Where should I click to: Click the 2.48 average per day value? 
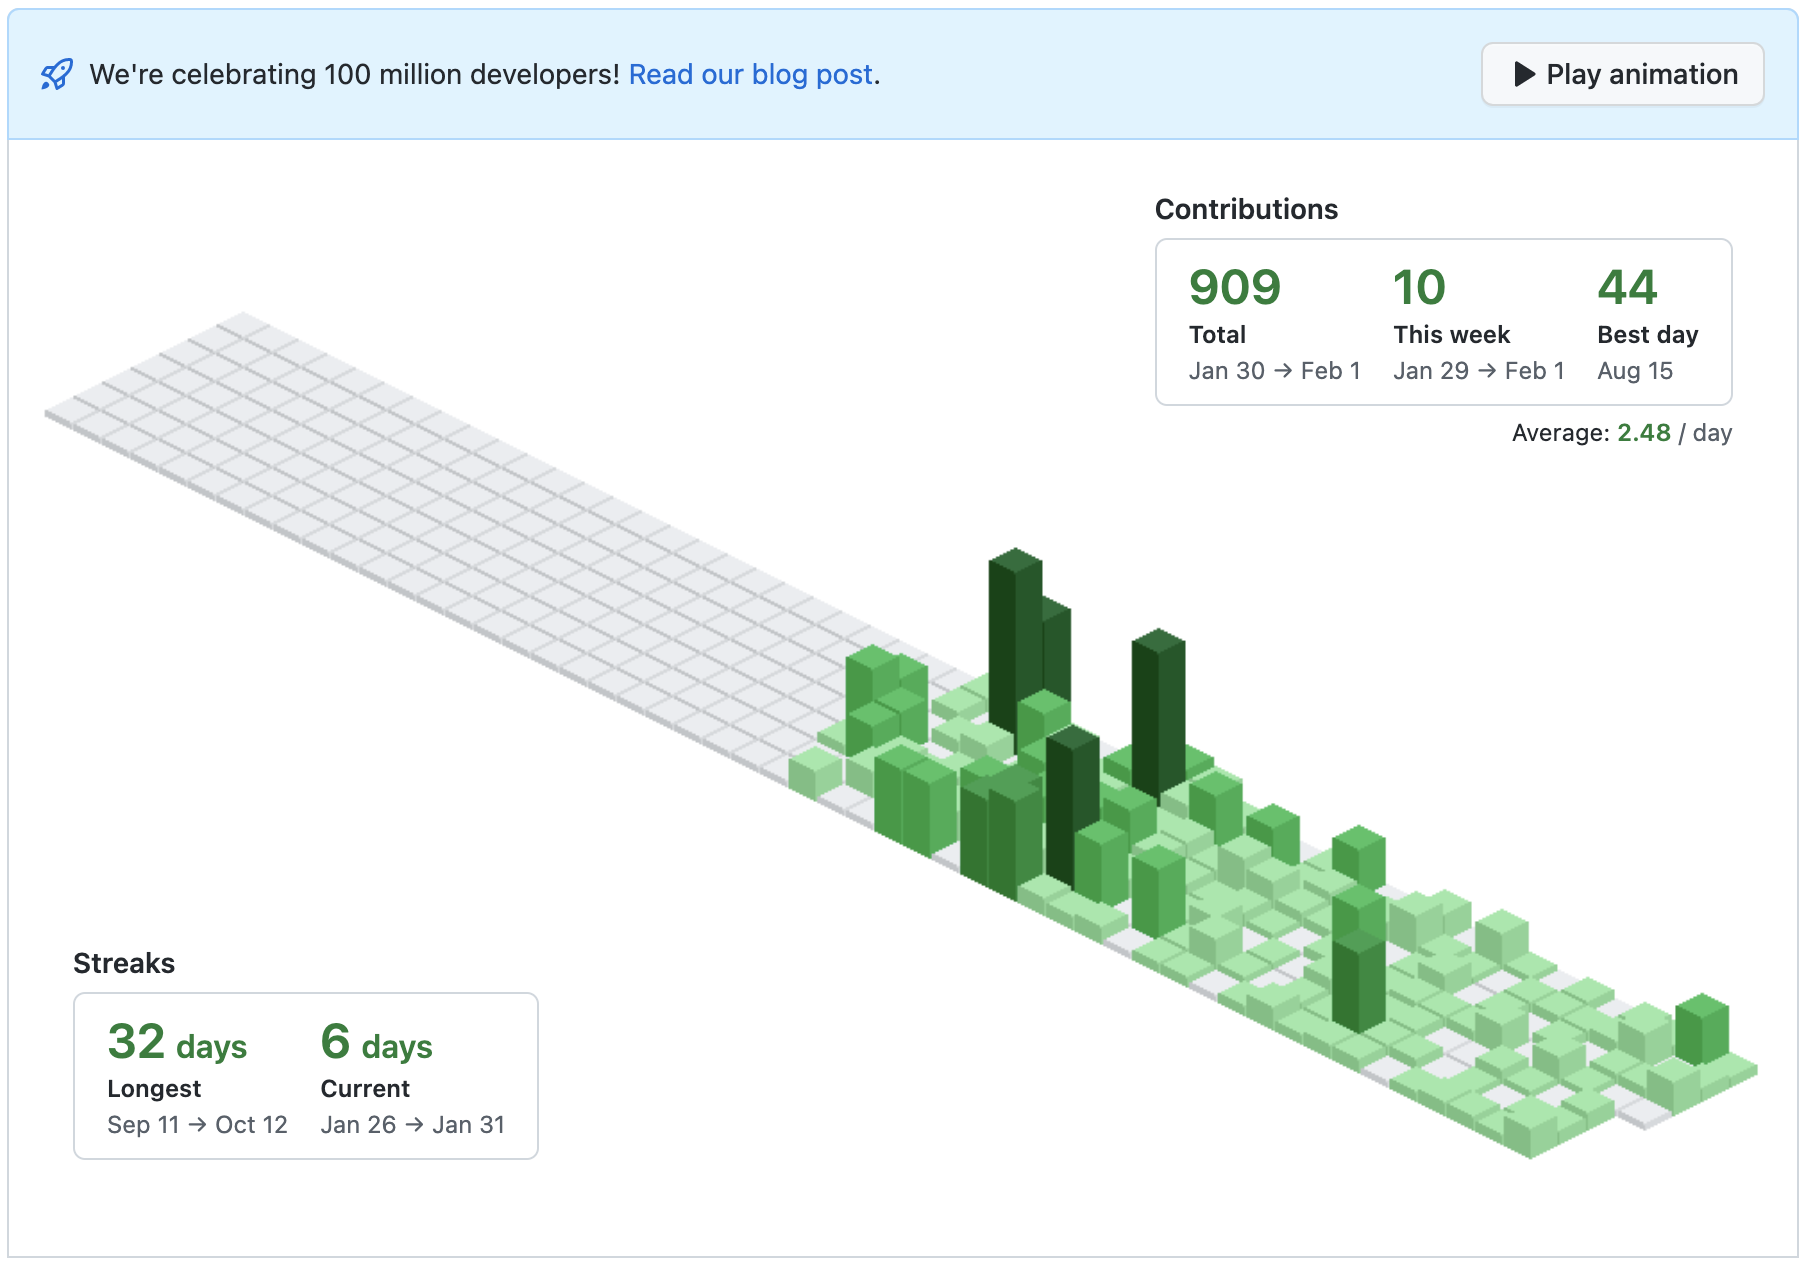(x=1644, y=433)
